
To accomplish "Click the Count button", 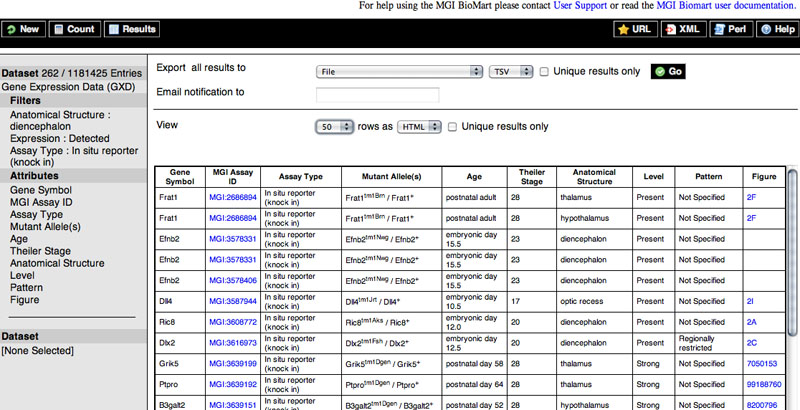I will click(x=75, y=29).
